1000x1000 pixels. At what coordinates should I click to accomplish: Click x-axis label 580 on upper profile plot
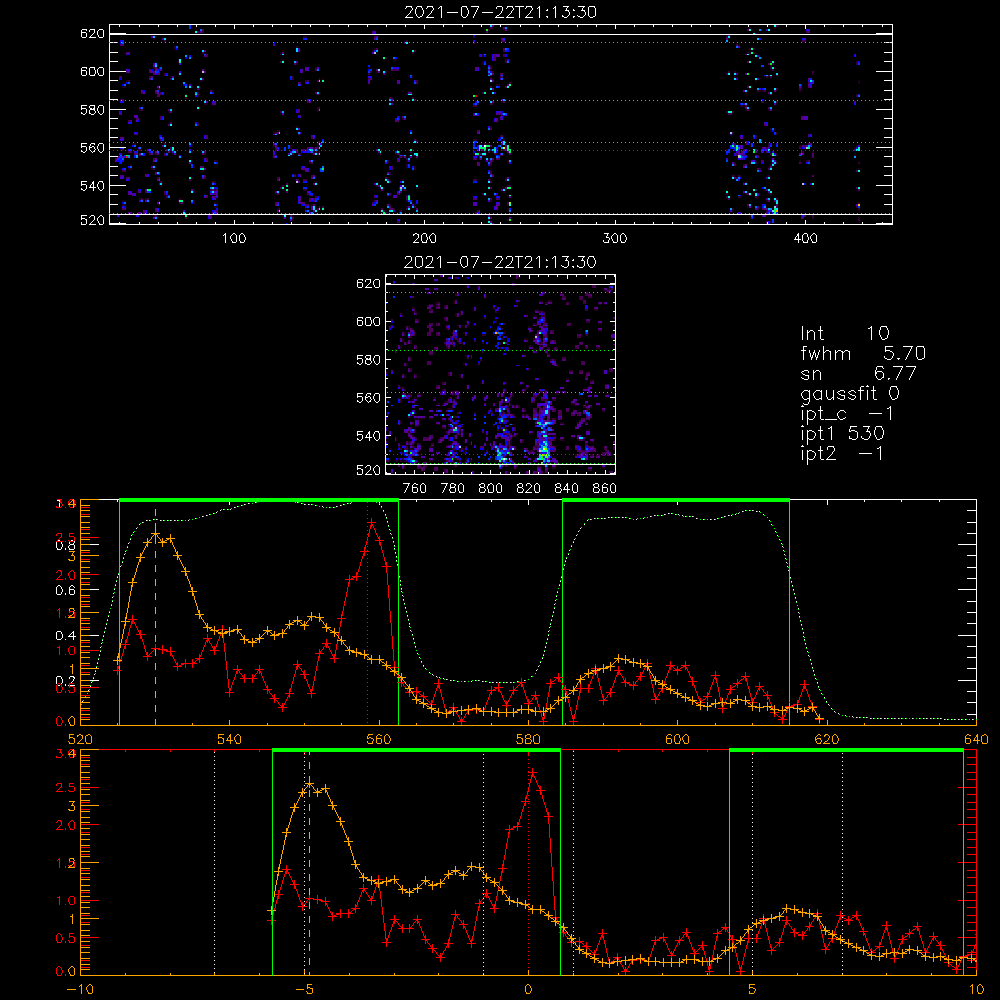(x=528, y=739)
